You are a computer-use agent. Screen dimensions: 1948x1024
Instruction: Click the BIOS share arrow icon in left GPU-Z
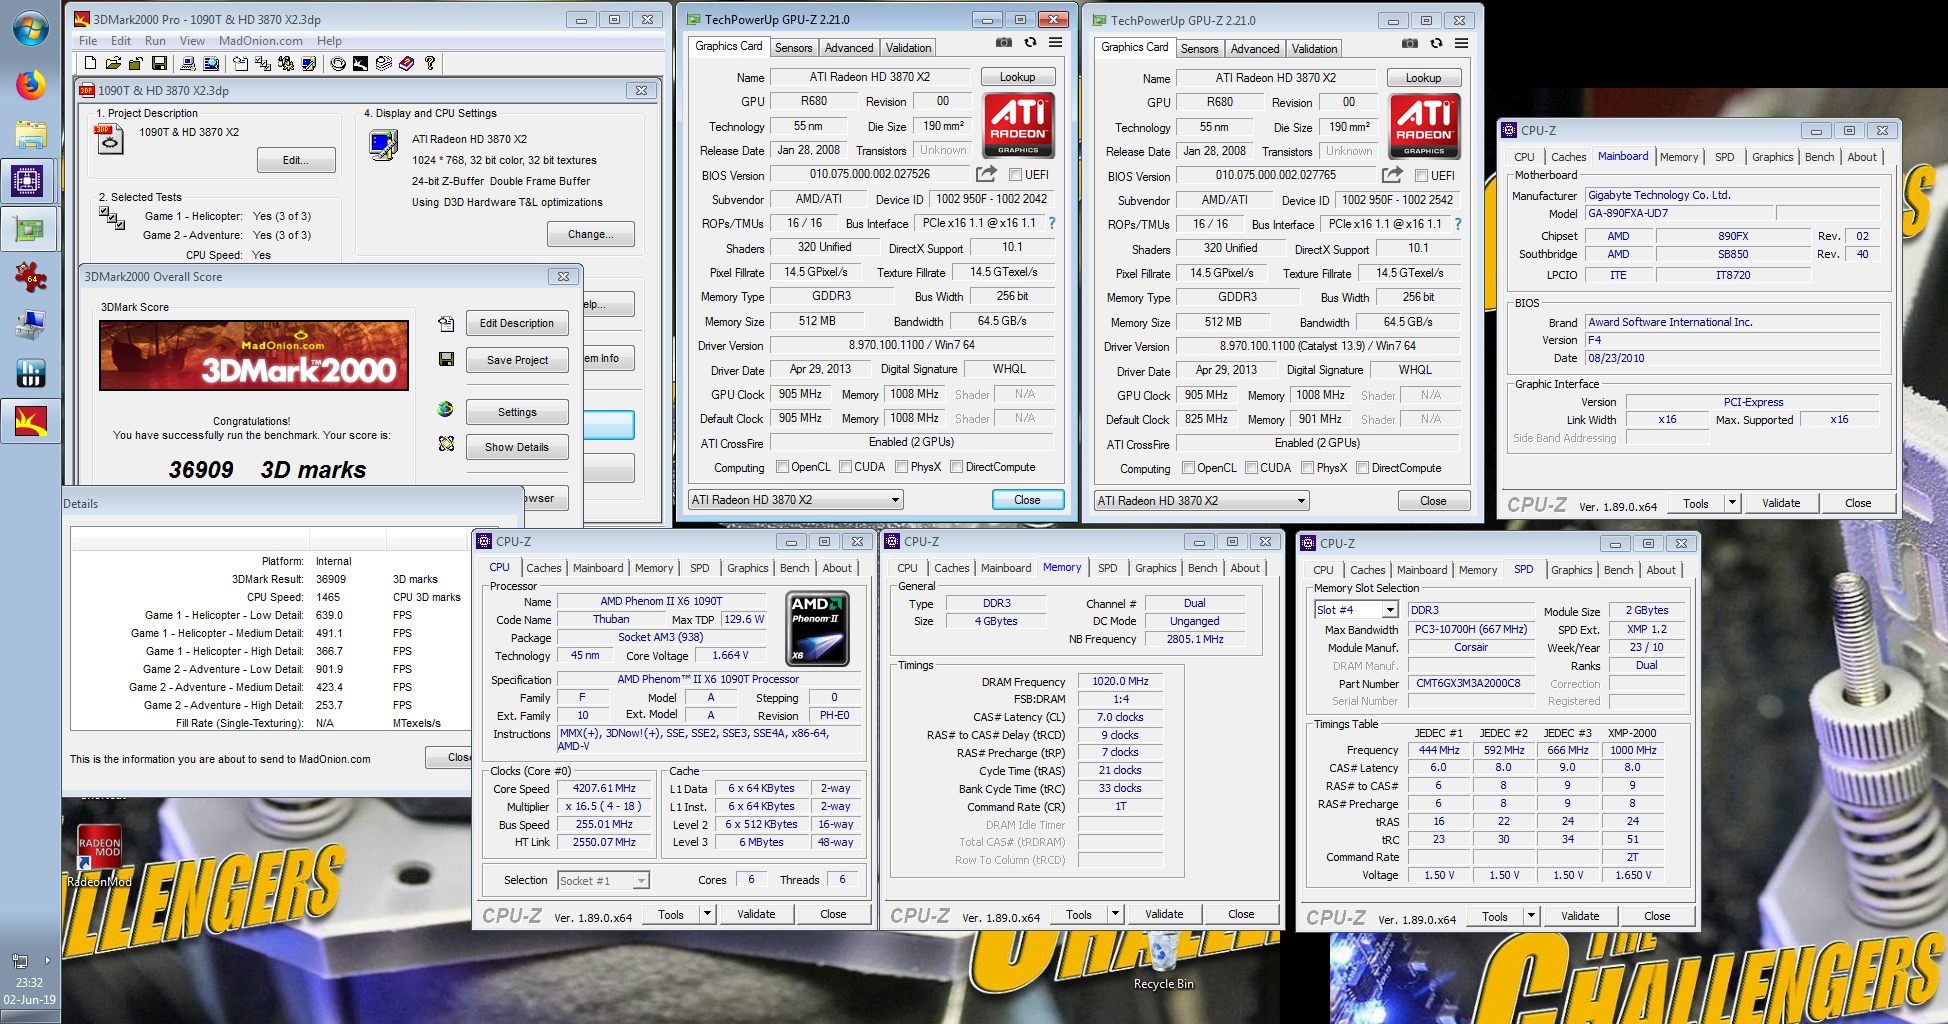987,174
